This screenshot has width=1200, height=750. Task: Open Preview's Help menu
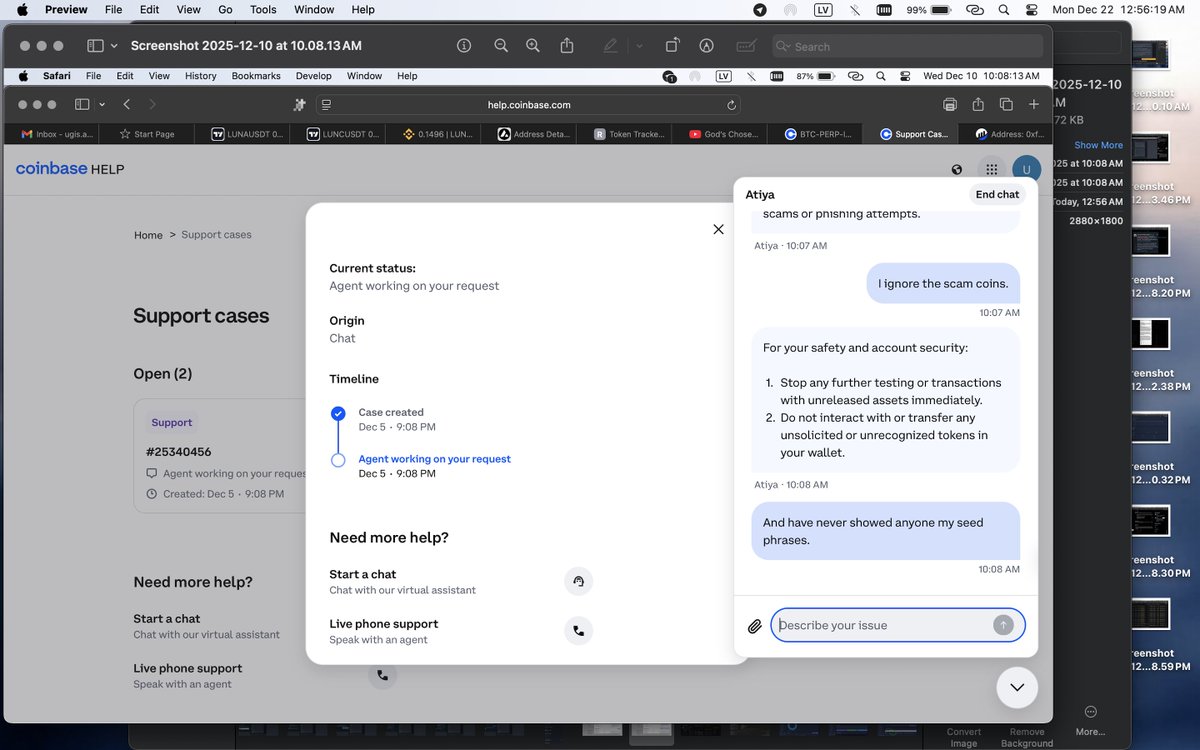tap(363, 10)
